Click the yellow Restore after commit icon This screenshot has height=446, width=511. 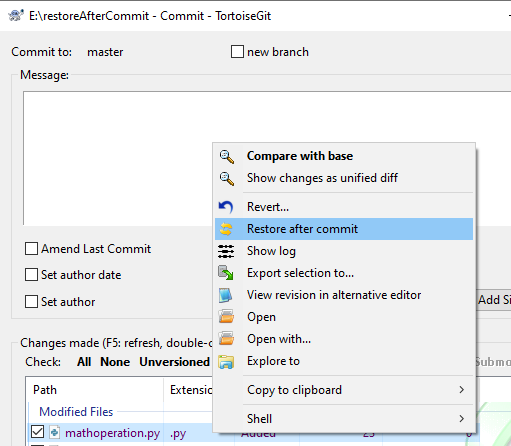[x=226, y=229]
